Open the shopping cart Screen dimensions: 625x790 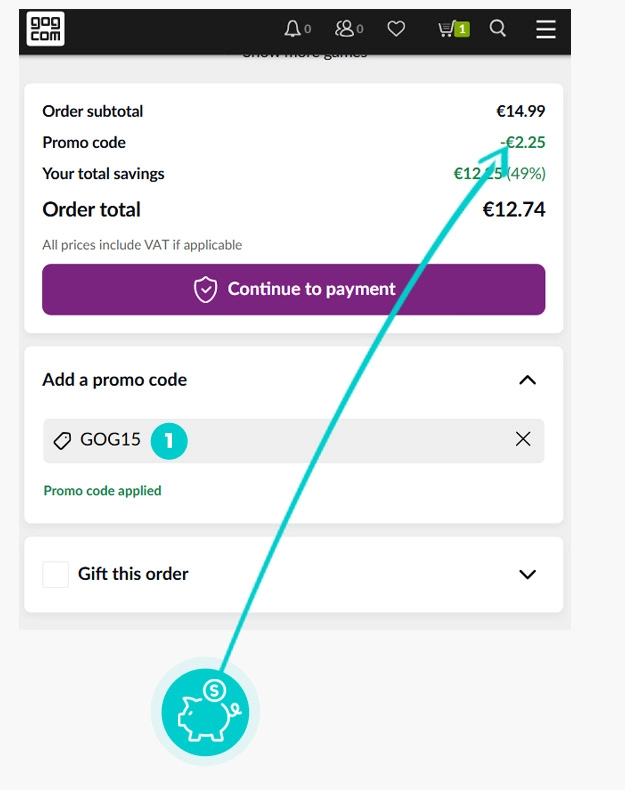click(x=452, y=29)
